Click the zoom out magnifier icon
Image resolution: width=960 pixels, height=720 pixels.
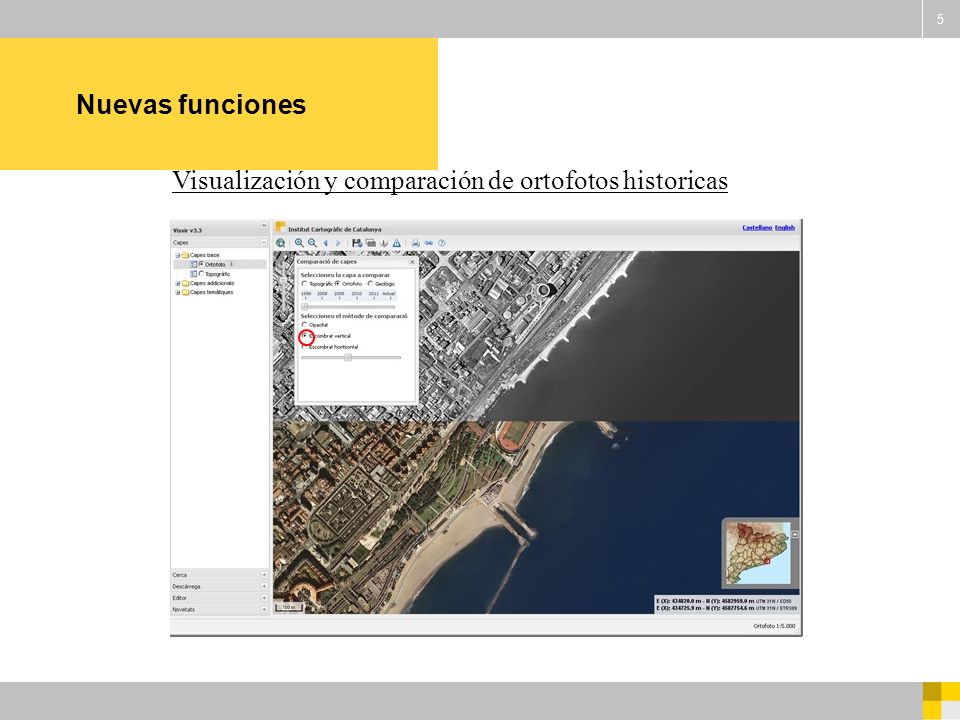312,243
